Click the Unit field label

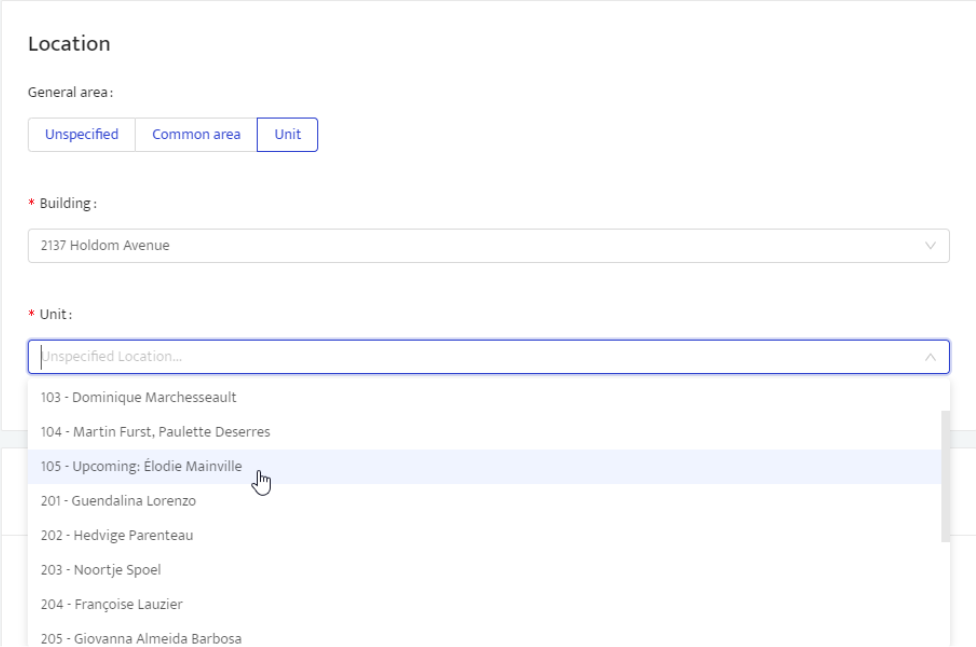(55, 314)
